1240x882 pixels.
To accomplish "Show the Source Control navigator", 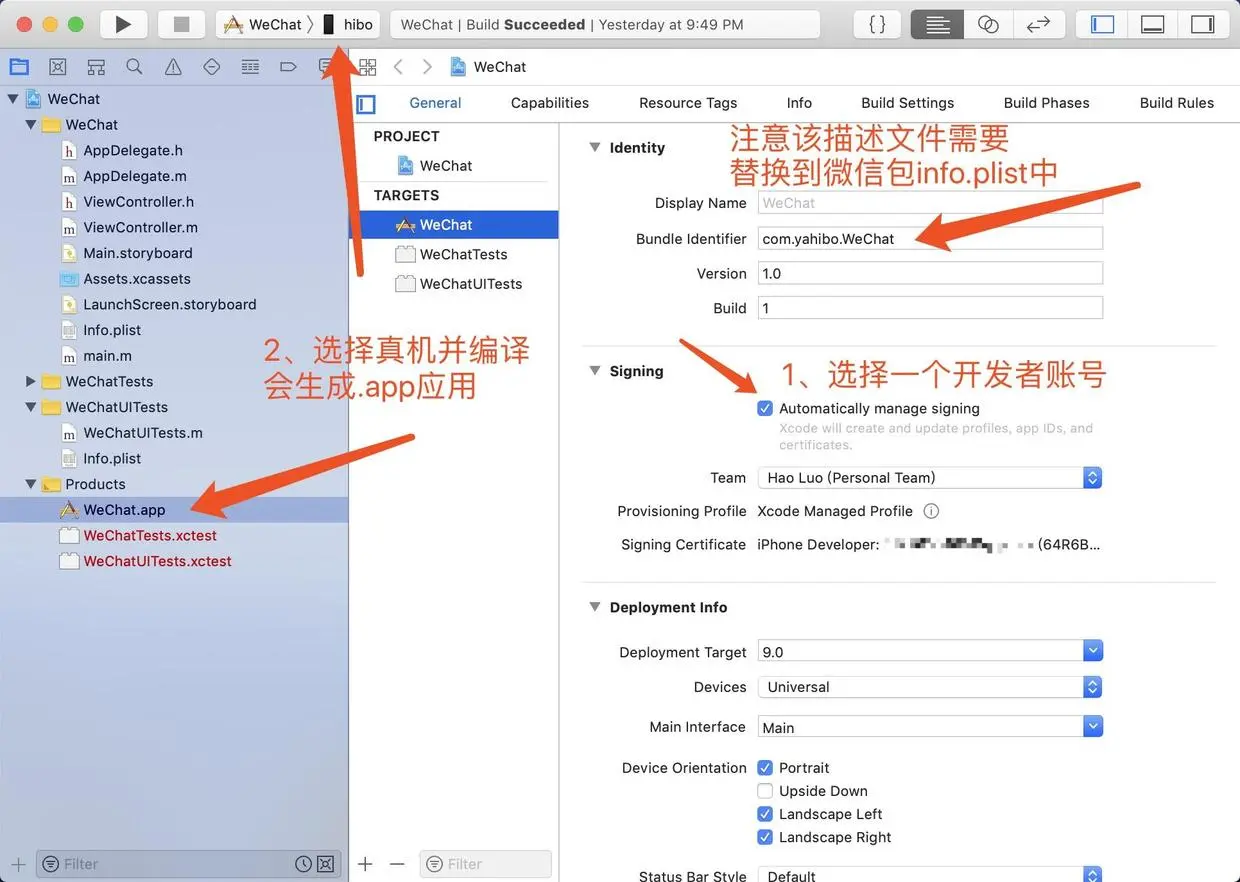I will pyautogui.click(x=58, y=67).
